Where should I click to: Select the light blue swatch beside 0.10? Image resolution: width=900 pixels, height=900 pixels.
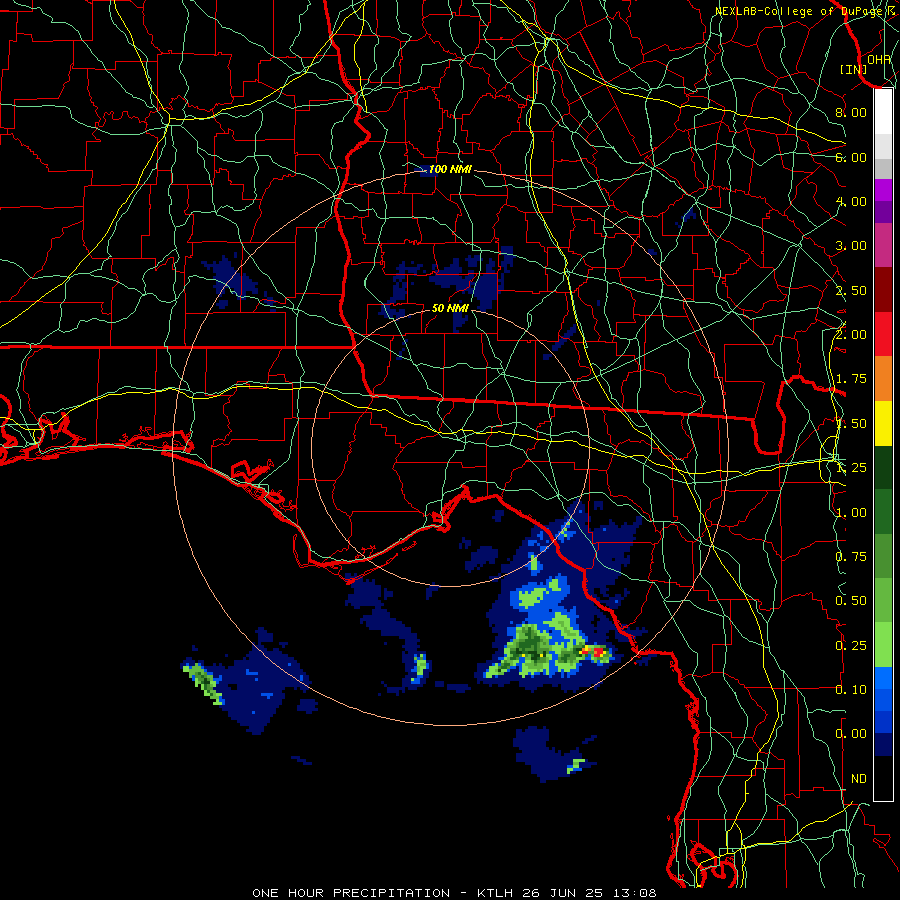pyautogui.click(x=883, y=678)
